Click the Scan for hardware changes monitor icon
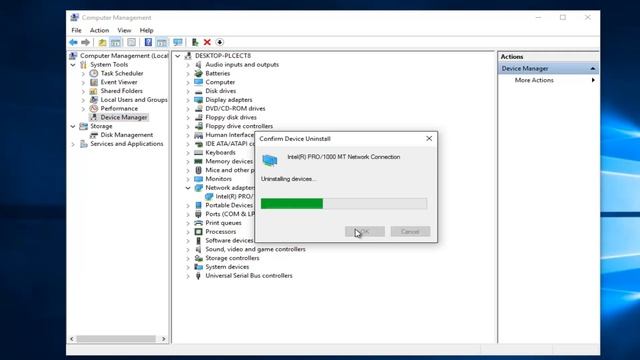This screenshot has height=360, width=640. [x=178, y=42]
